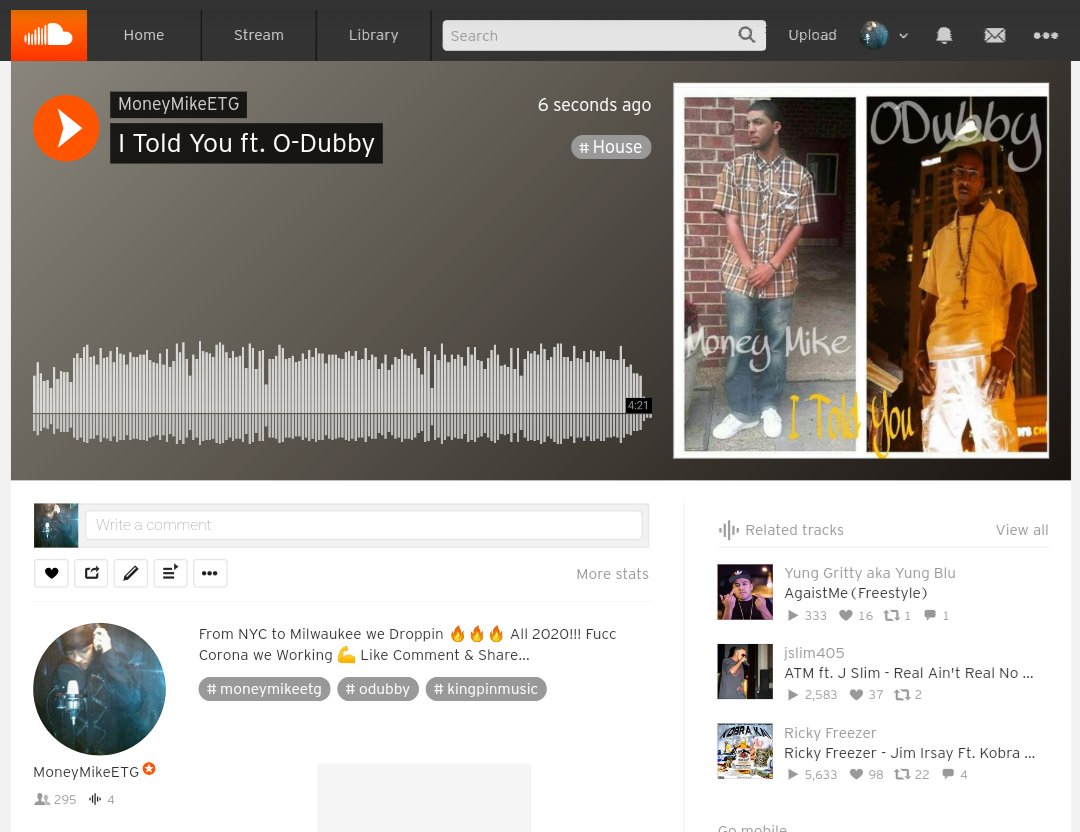This screenshot has width=1080, height=832.
Task: Open the navbar three-dots menu
Action: coord(1046,35)
